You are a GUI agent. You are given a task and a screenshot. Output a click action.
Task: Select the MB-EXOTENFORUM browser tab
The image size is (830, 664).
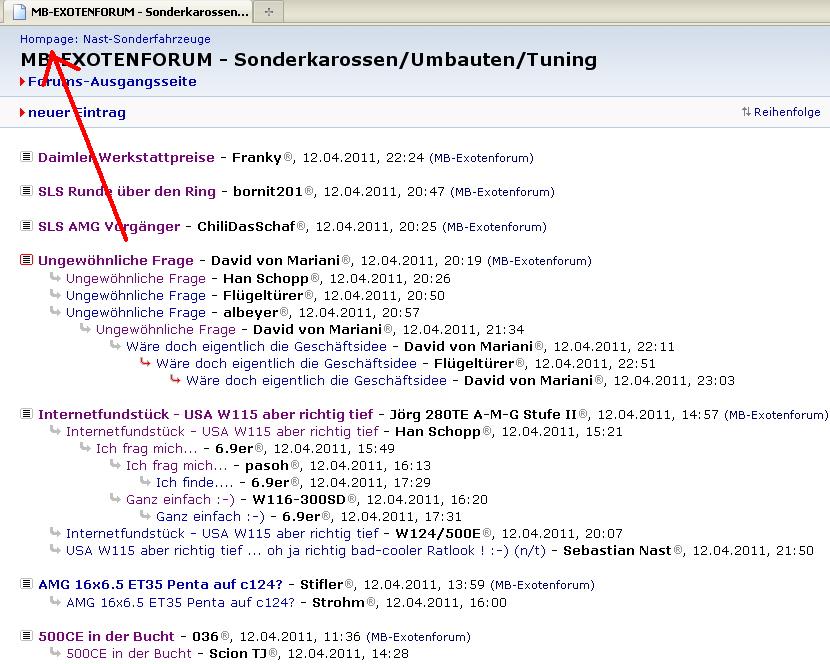pyautogui.click(x=130, y=12)
